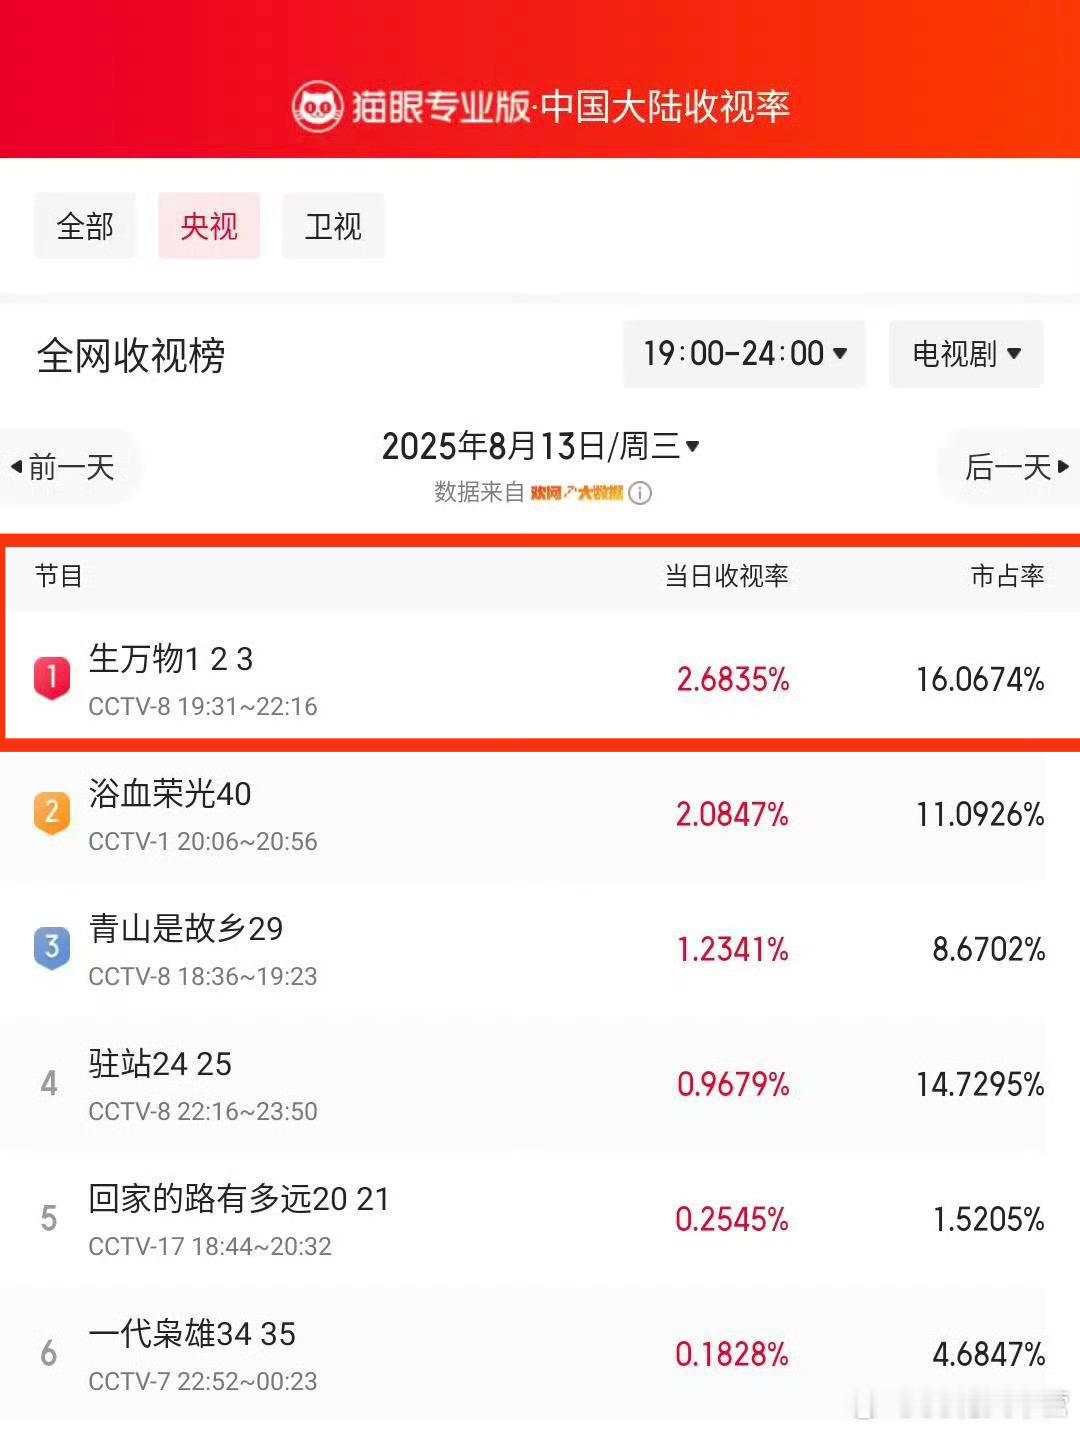1080x1430 pixels.
Task: Click the Maoyan cat logo icon
Action: pos(317,106)
